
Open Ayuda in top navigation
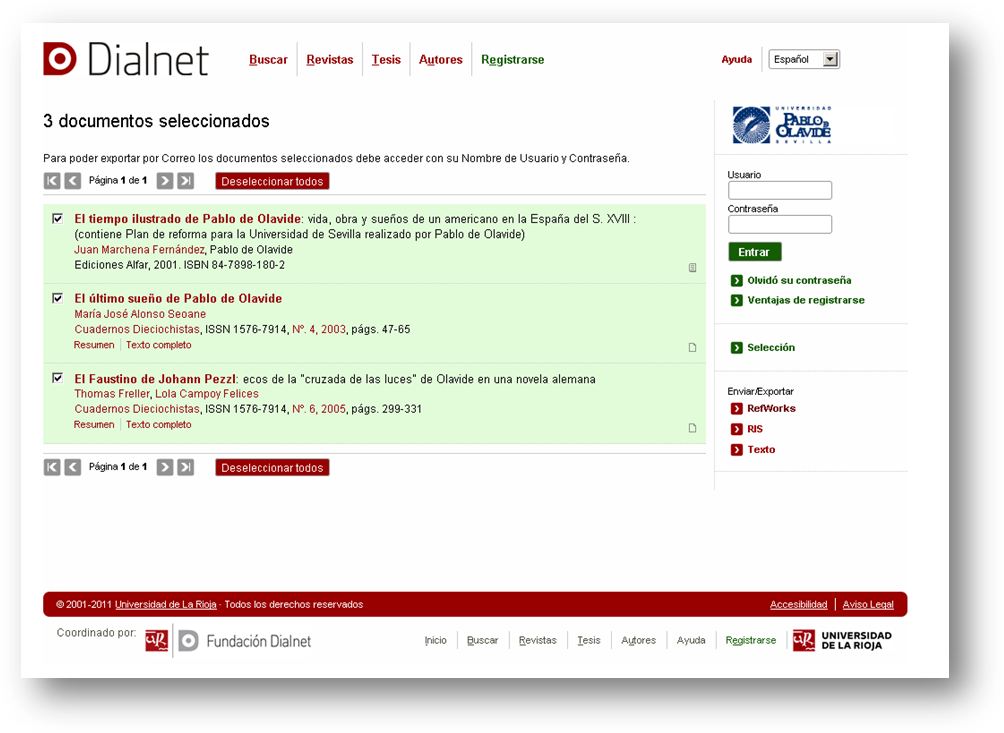[x=737, y=60]
